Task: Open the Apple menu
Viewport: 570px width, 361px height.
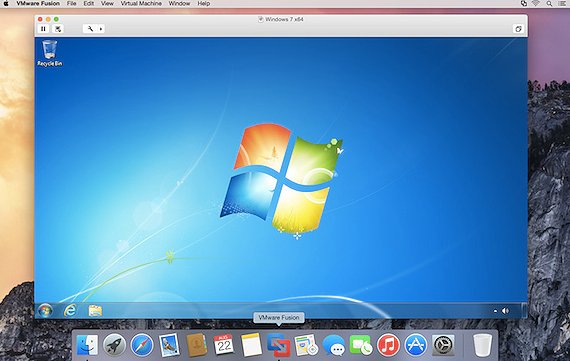Action: click(5, 3)
